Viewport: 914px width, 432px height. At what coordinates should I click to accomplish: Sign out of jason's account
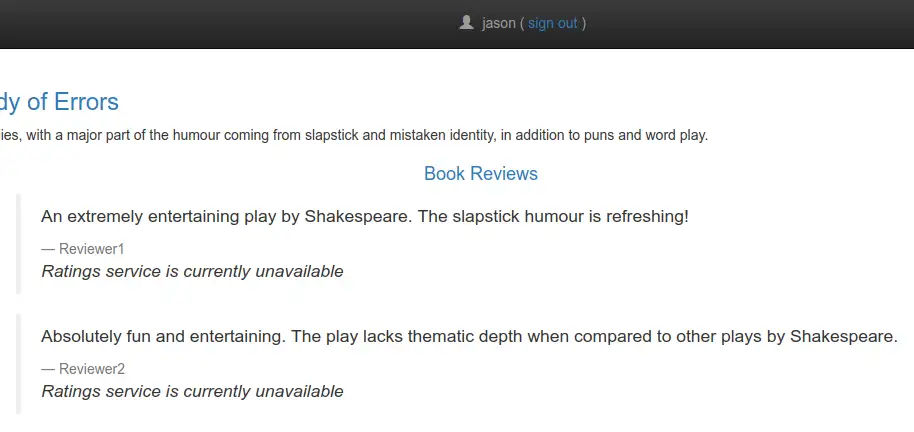pyautogui.click(x=553, y=23)
